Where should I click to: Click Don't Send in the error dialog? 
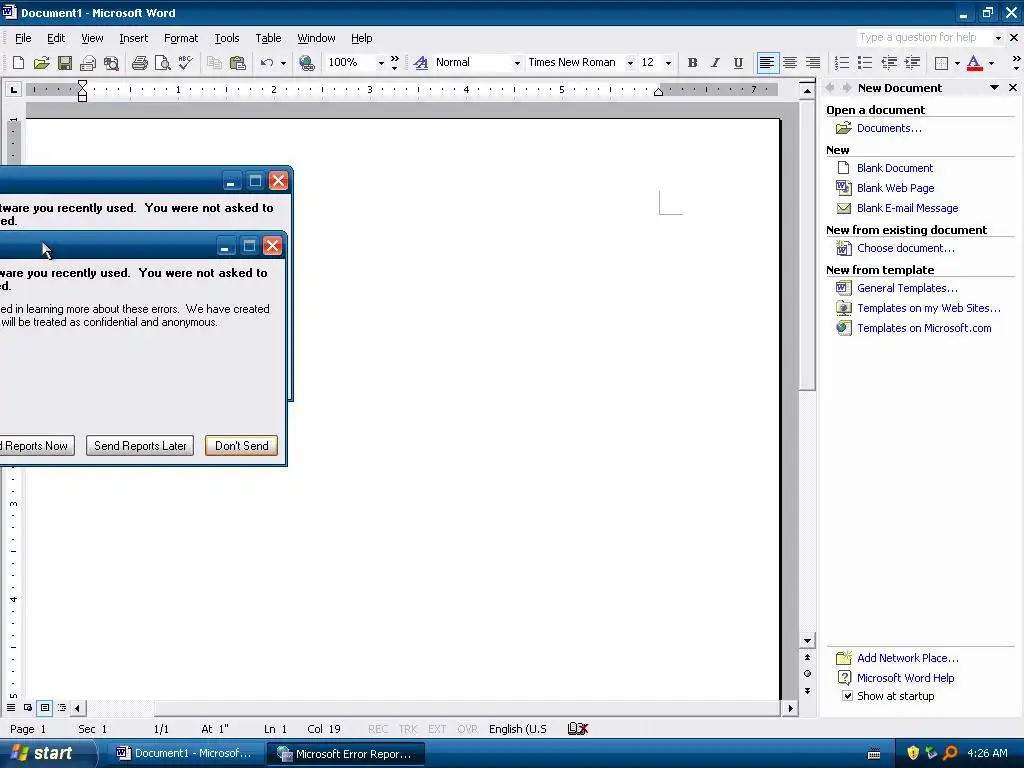pos(242,445)
